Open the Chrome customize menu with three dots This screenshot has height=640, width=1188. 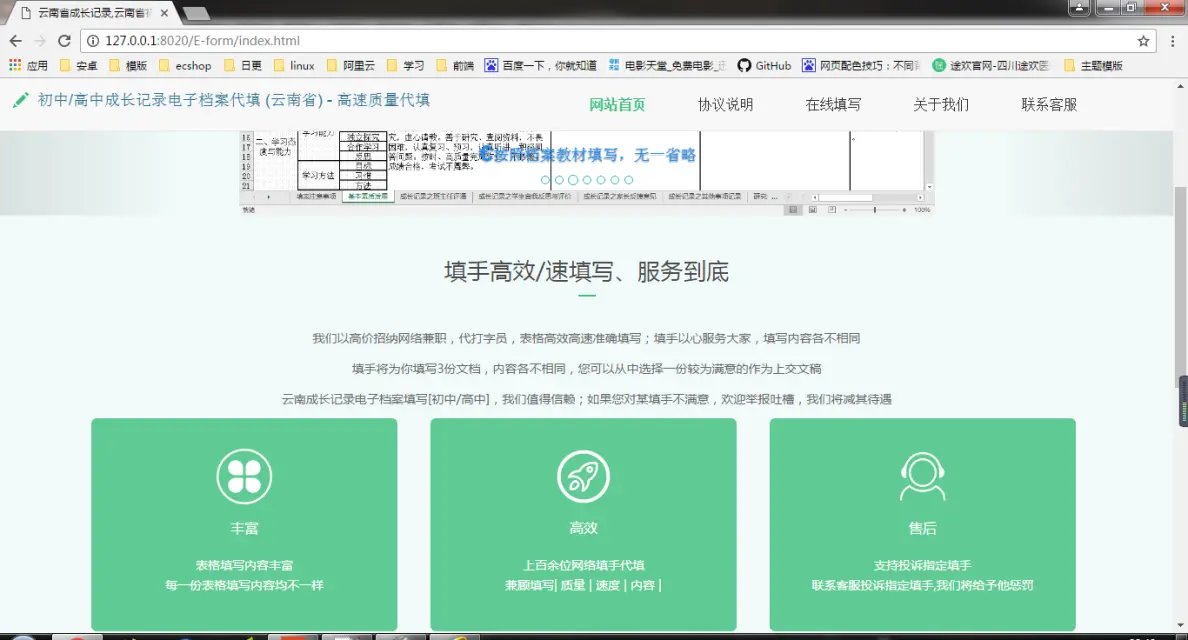pos(1172,42)
